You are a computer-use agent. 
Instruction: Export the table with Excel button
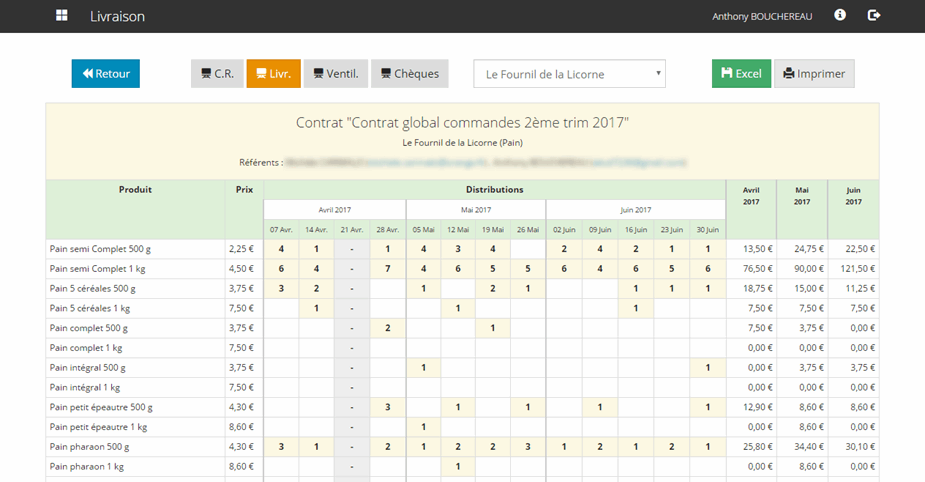[x=741, y=74]
